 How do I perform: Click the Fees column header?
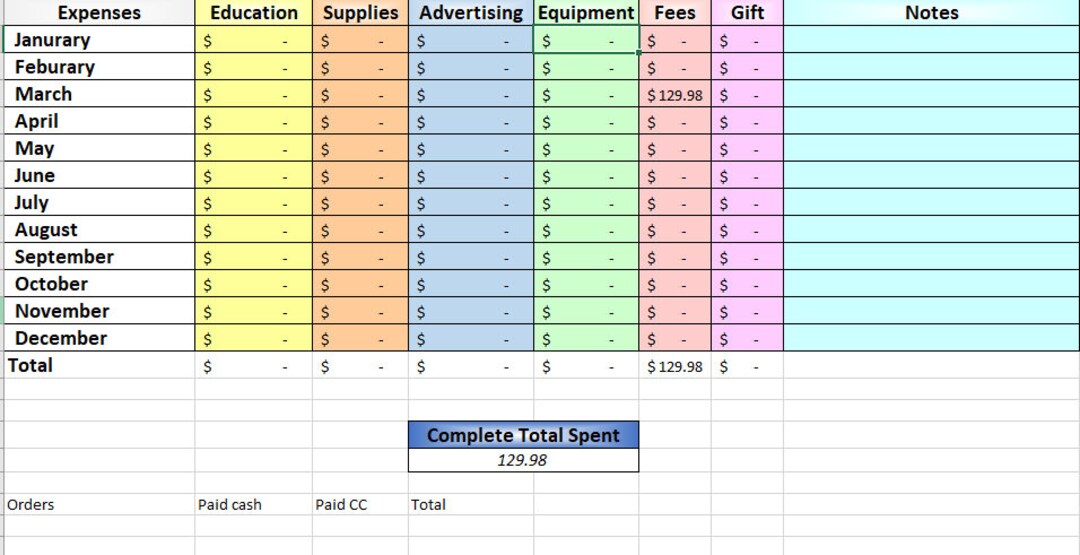point(675,12)
